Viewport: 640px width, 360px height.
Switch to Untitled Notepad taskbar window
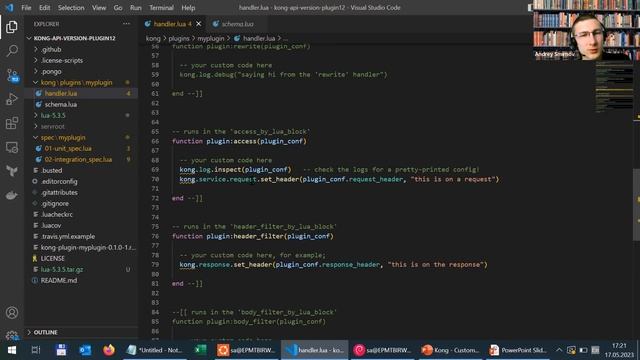(156, 350)
